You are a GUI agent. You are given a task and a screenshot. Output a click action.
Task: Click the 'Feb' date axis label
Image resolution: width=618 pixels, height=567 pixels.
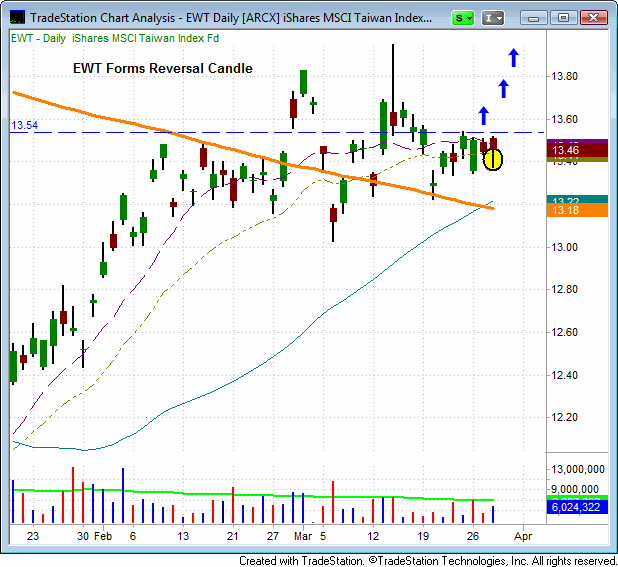(x=103, y=536)
